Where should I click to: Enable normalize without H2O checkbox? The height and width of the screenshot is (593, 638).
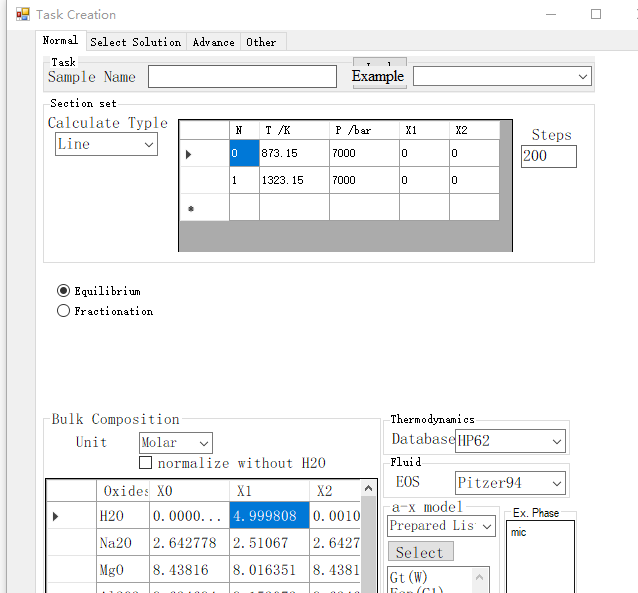point(146,463)
